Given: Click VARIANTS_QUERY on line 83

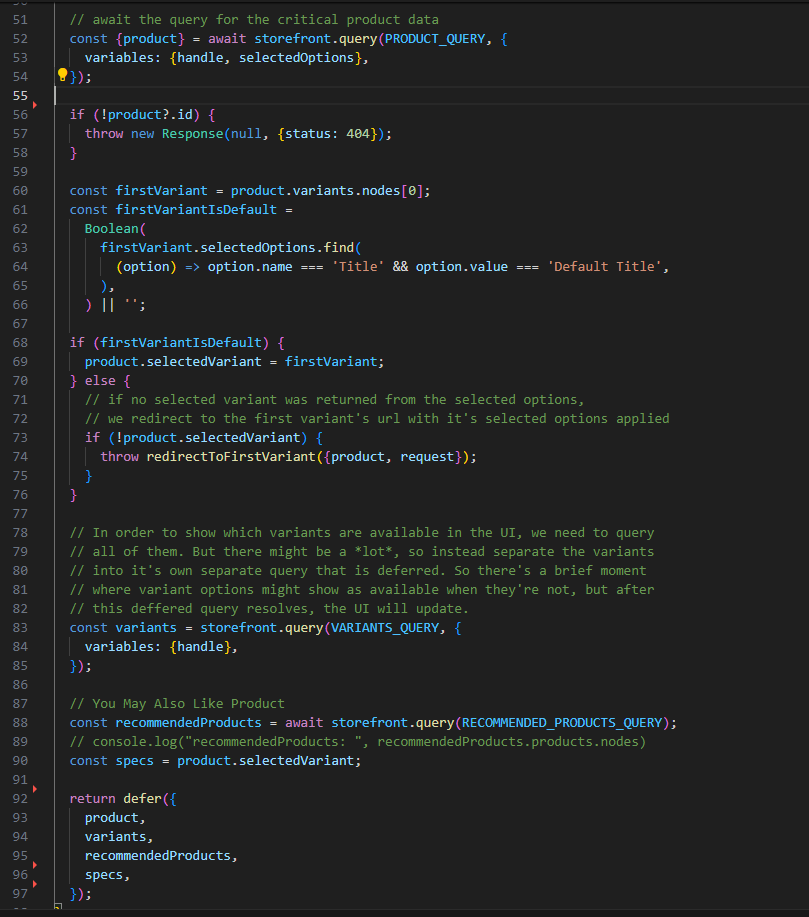Looking at the screenshot, I should (x=385, y=628).
